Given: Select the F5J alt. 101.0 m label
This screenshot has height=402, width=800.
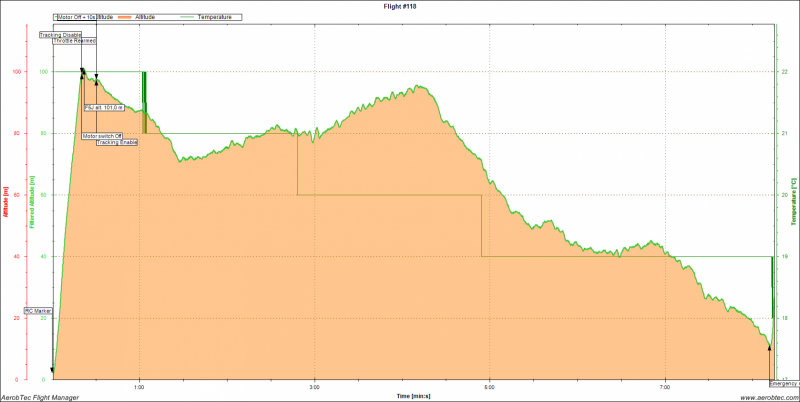Looking at the screenshot, I should (x=103, y=107).
